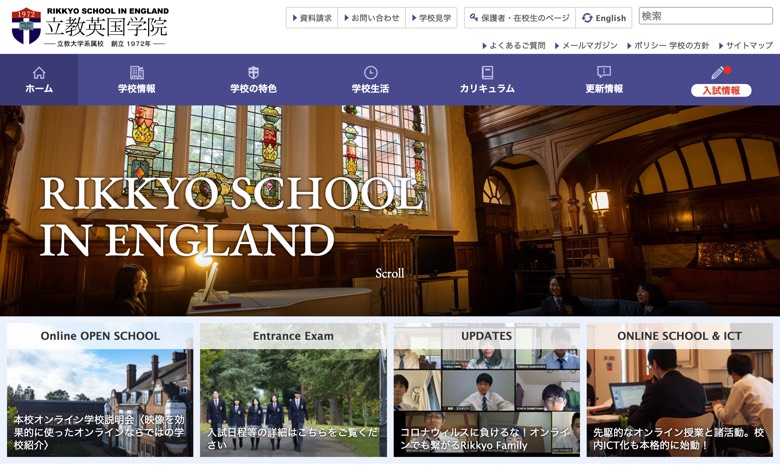The width and height of the screenshot is (780, 470).
Task: Click the clock icon above 学校生活
Action: pos(371,73)
